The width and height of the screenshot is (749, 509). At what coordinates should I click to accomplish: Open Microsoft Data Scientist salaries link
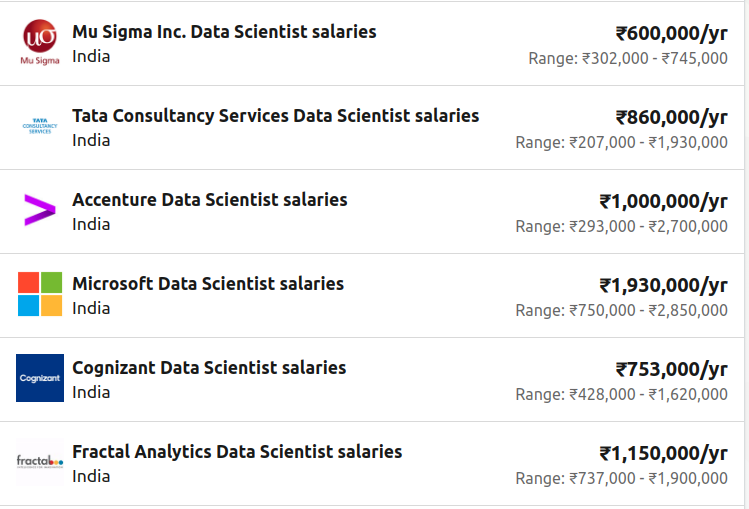point(207,284)
